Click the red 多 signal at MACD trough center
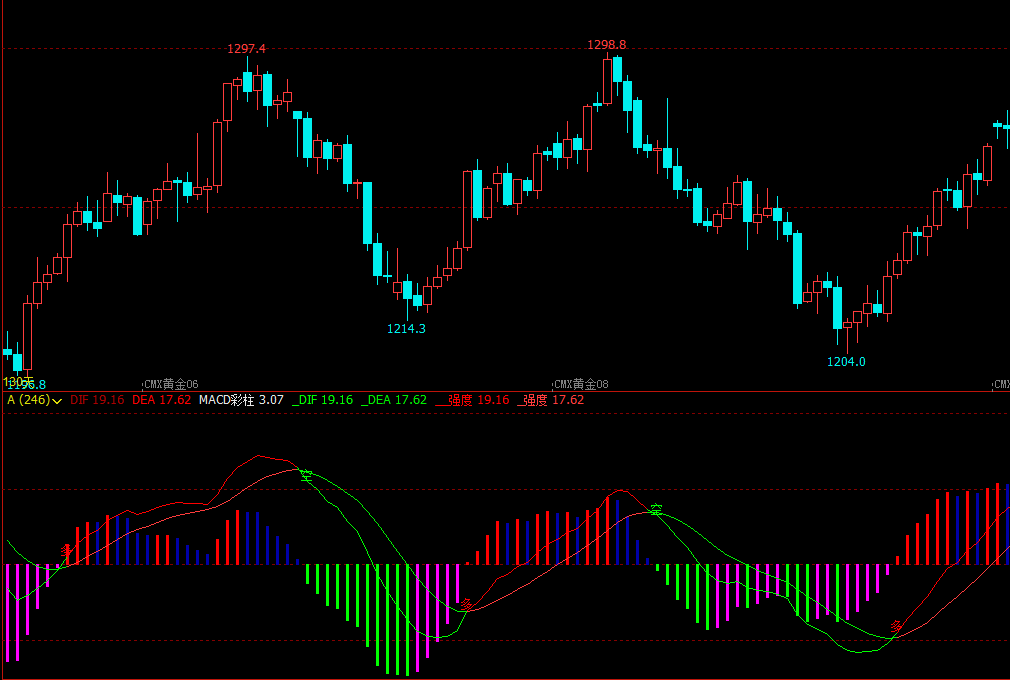 [x=467, y=605]
